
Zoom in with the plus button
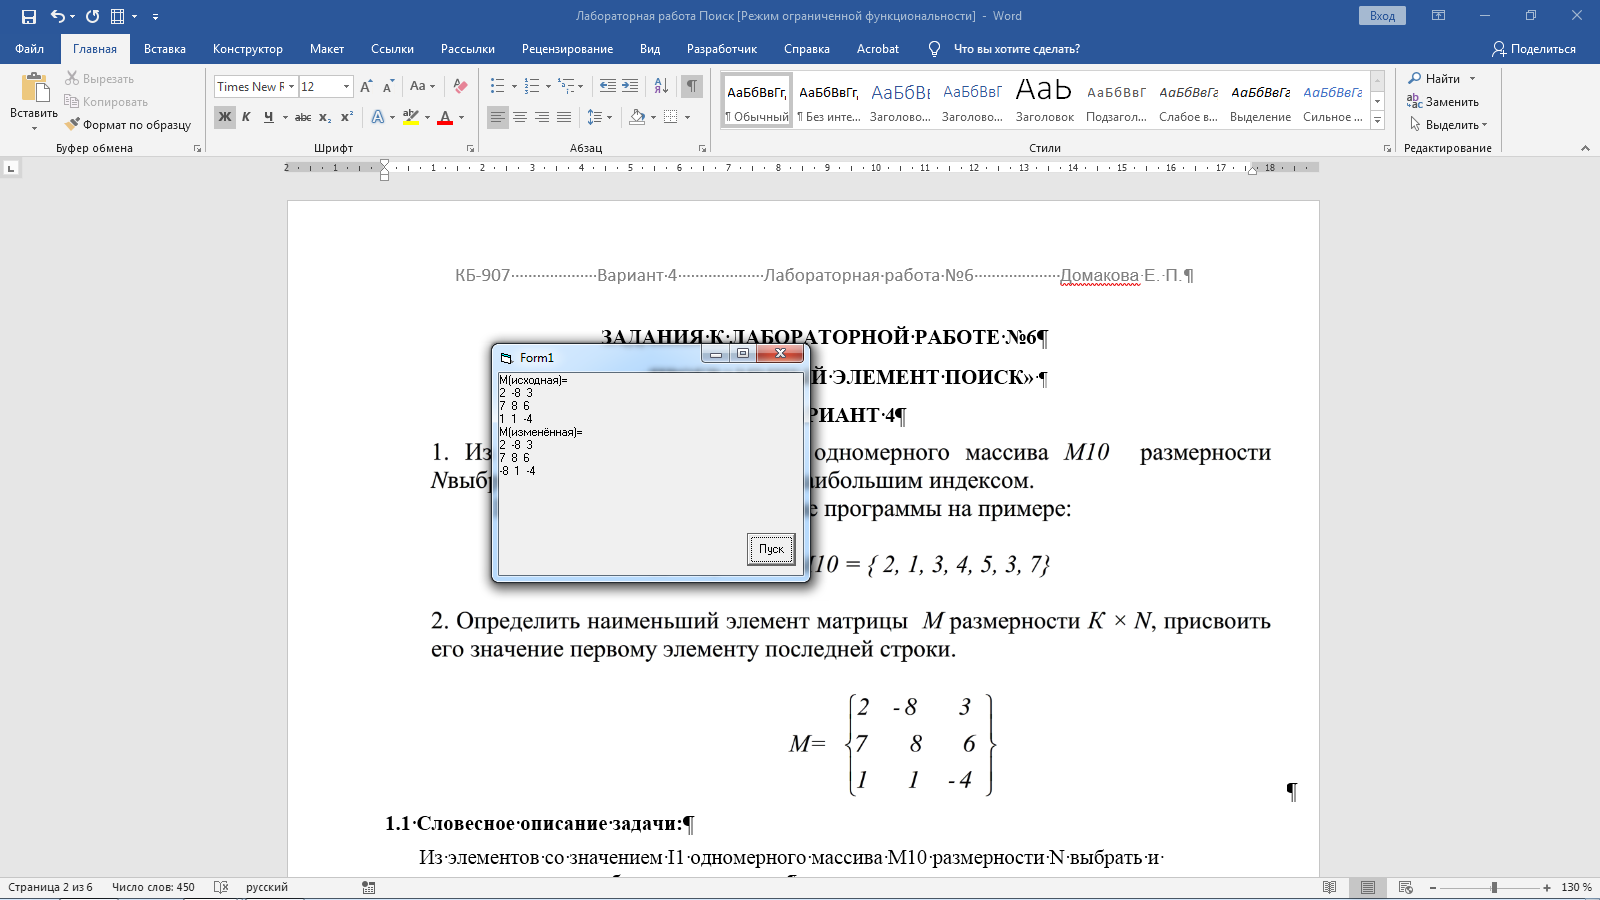point(1547,887)
